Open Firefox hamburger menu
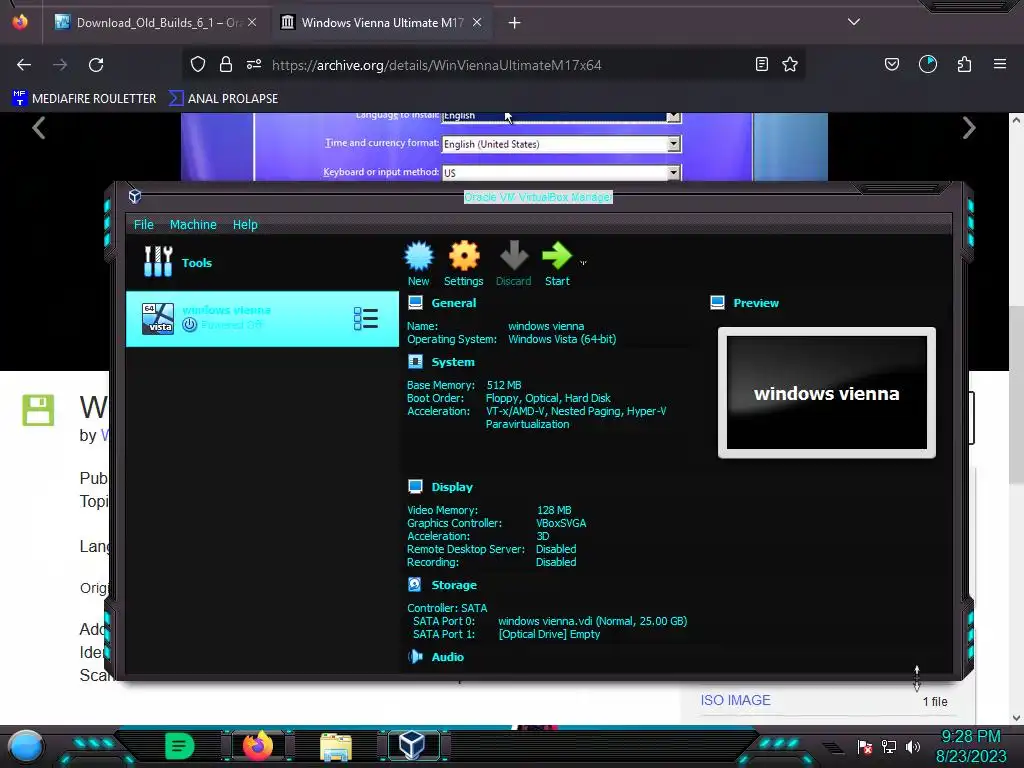1024x768 pixels. (x=1000, y=65)
